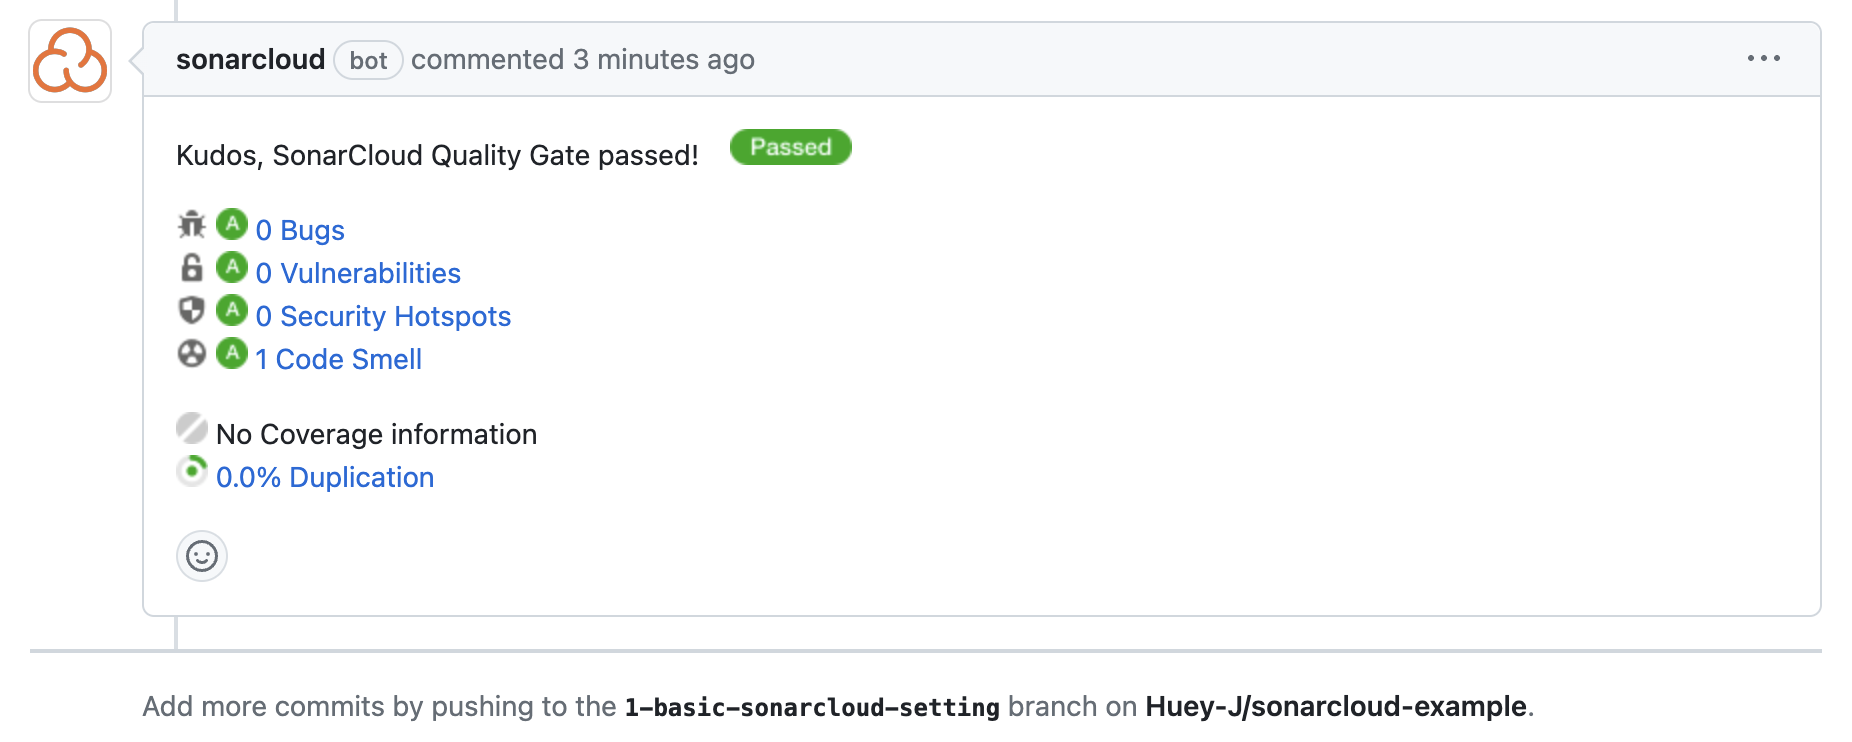Click the duplication circle indicator icon
1852x742 pixels.
[192, 471]
